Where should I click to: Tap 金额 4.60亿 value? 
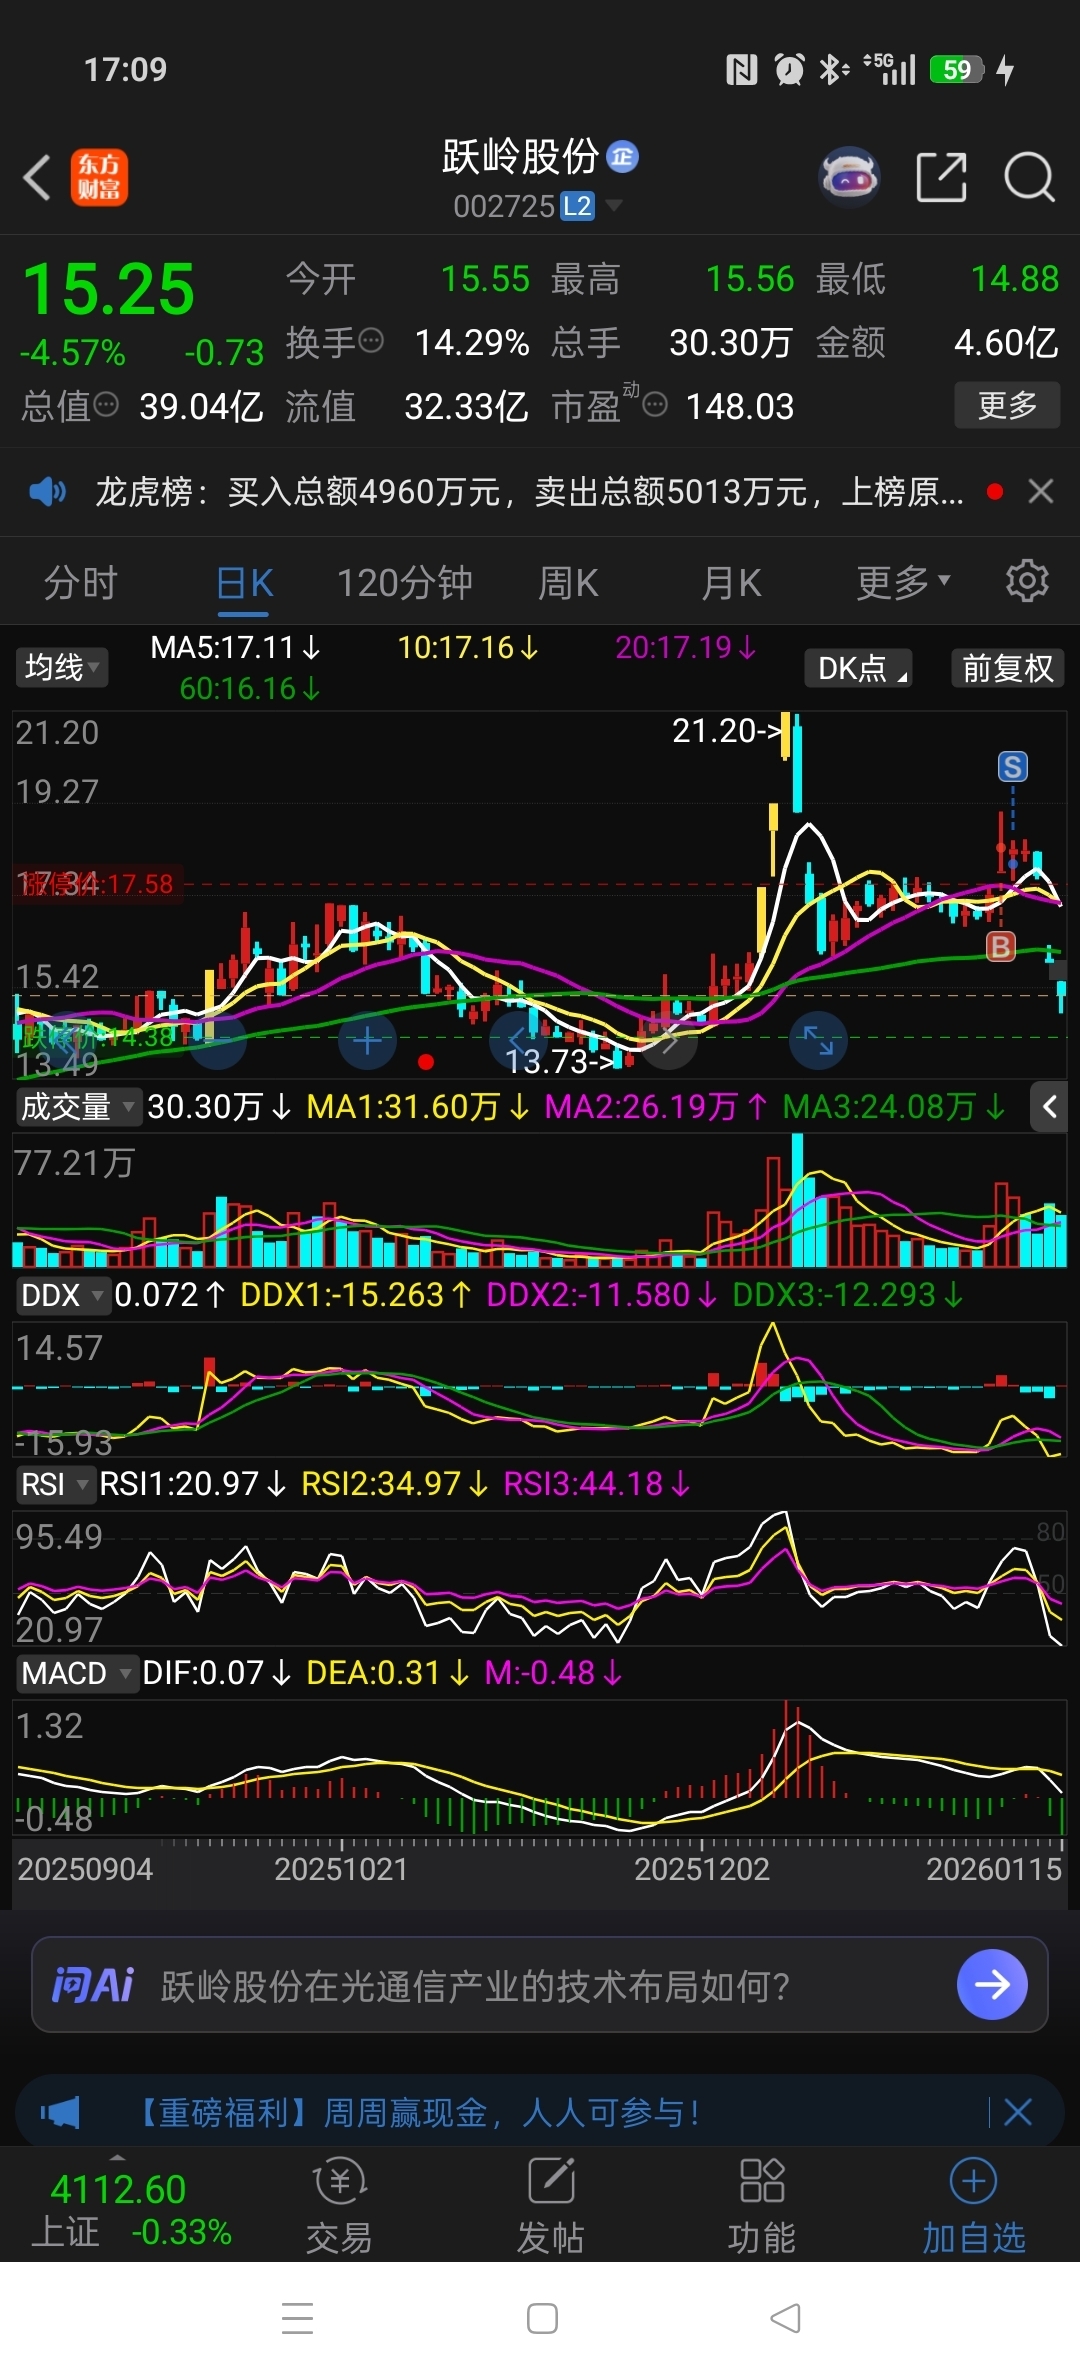coord(1006,342)
